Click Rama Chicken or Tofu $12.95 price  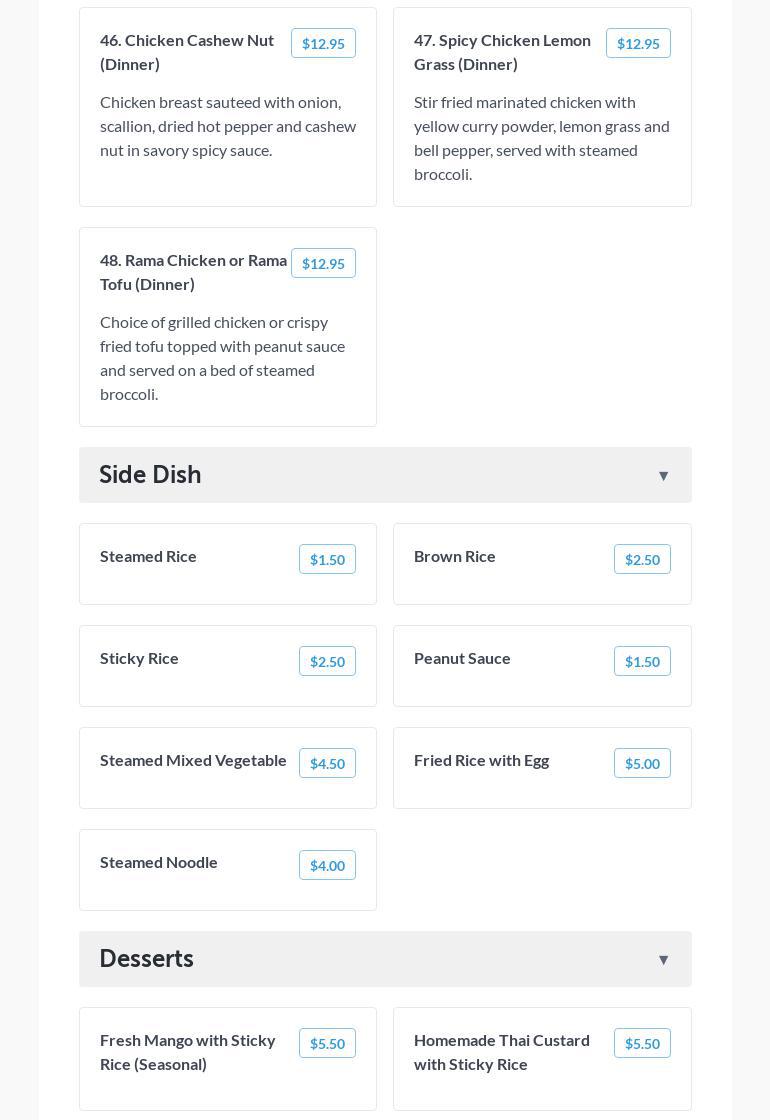[323, 264]
